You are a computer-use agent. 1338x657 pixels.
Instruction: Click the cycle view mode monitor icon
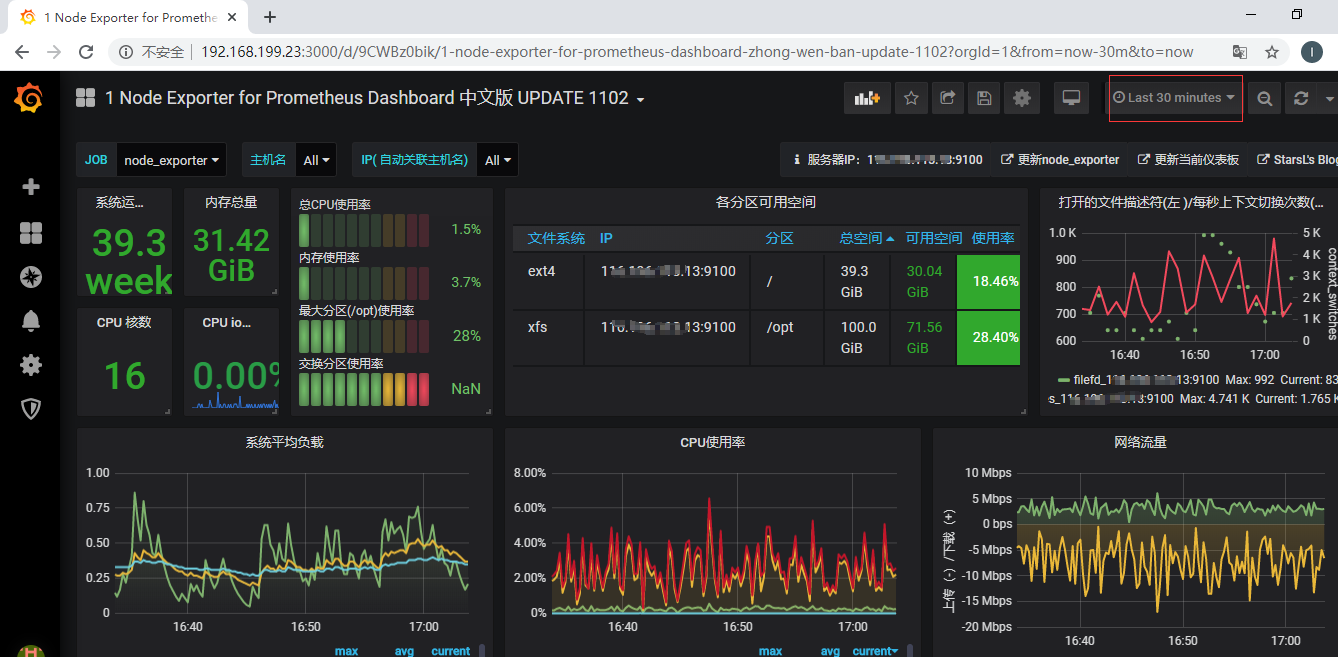[1072, 98]
